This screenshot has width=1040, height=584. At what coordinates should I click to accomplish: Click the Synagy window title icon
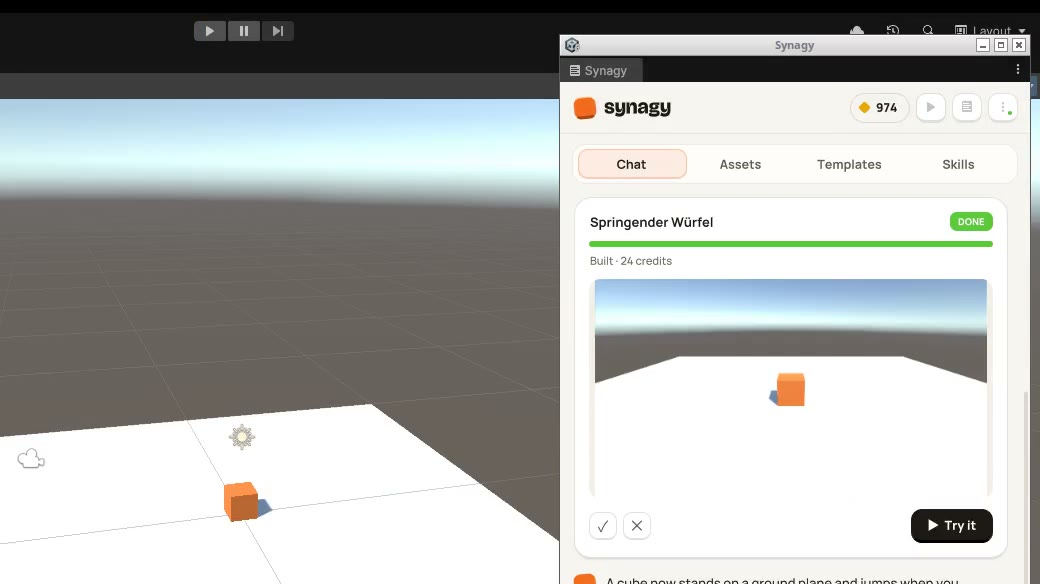point(572,45)
